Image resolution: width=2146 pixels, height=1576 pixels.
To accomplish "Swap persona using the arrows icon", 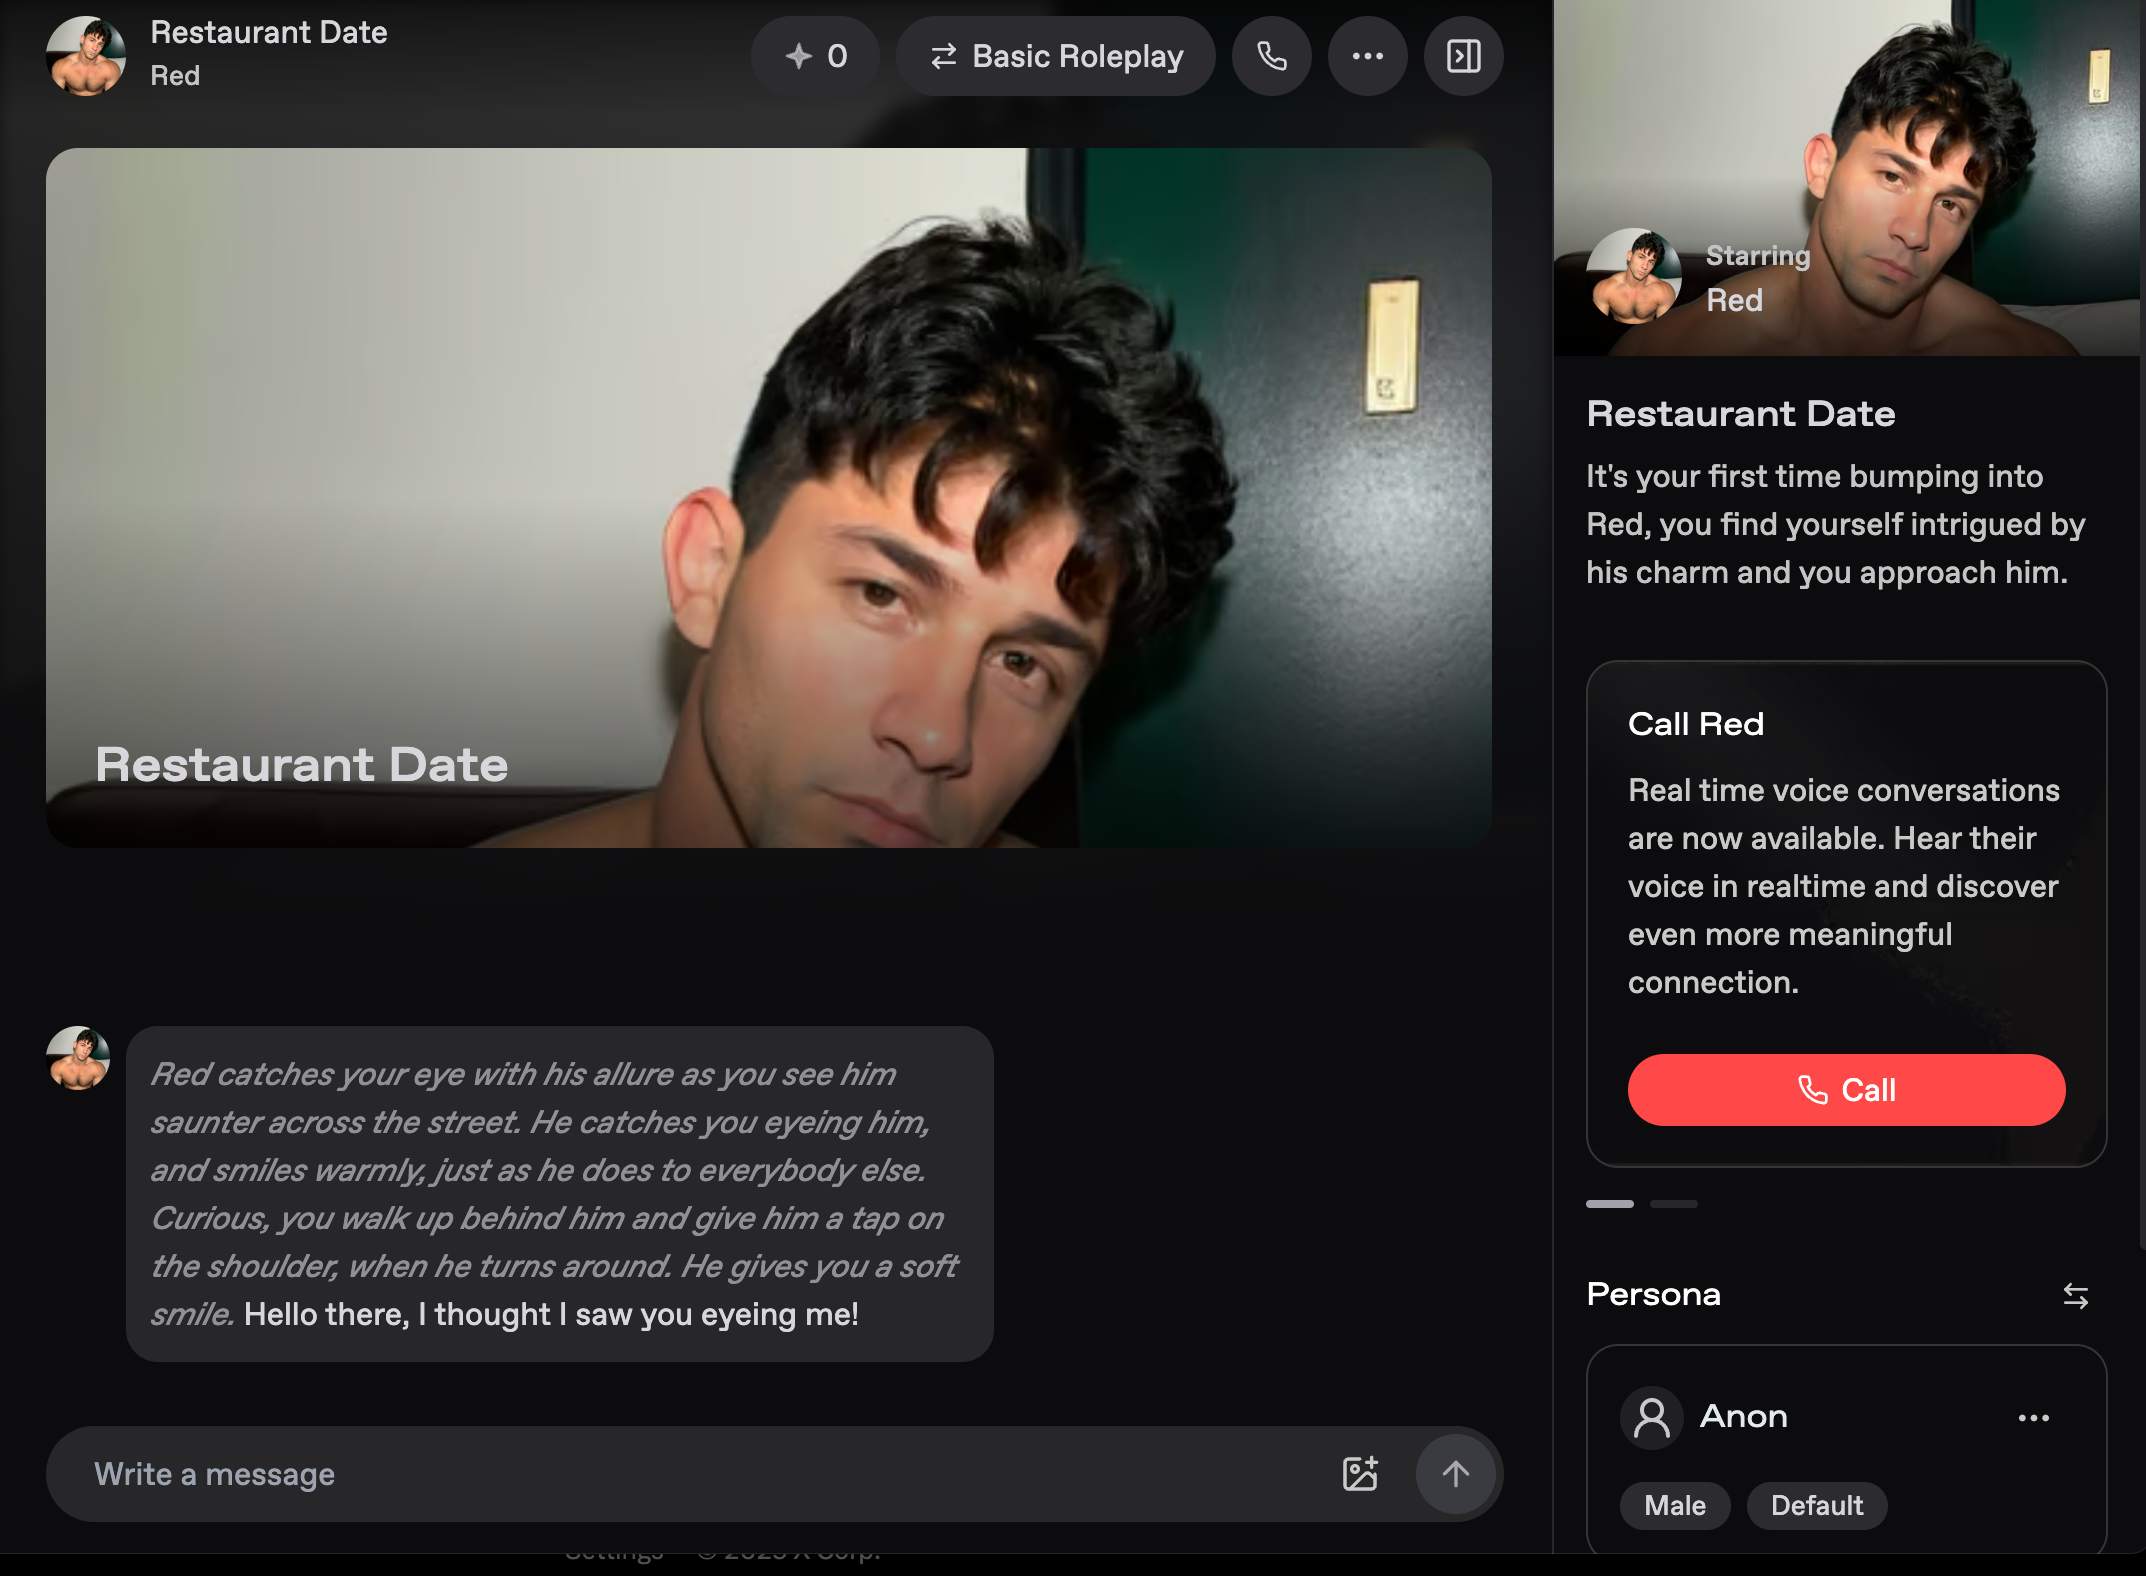I will [2075, 1296].
